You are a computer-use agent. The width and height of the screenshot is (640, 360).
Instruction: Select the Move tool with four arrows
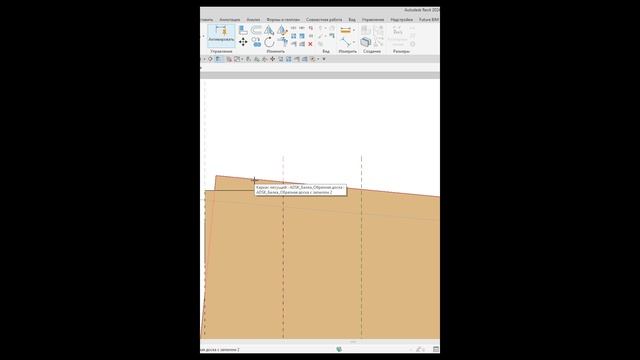[243, 42]
